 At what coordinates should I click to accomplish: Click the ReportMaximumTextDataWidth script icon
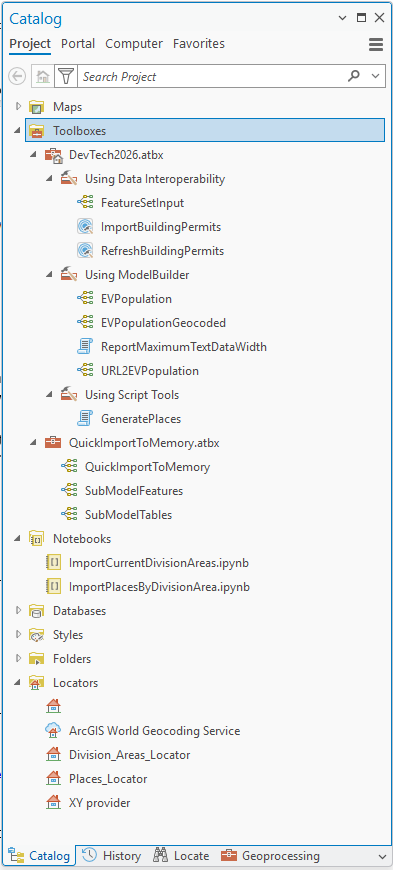[x=85, y=347]
